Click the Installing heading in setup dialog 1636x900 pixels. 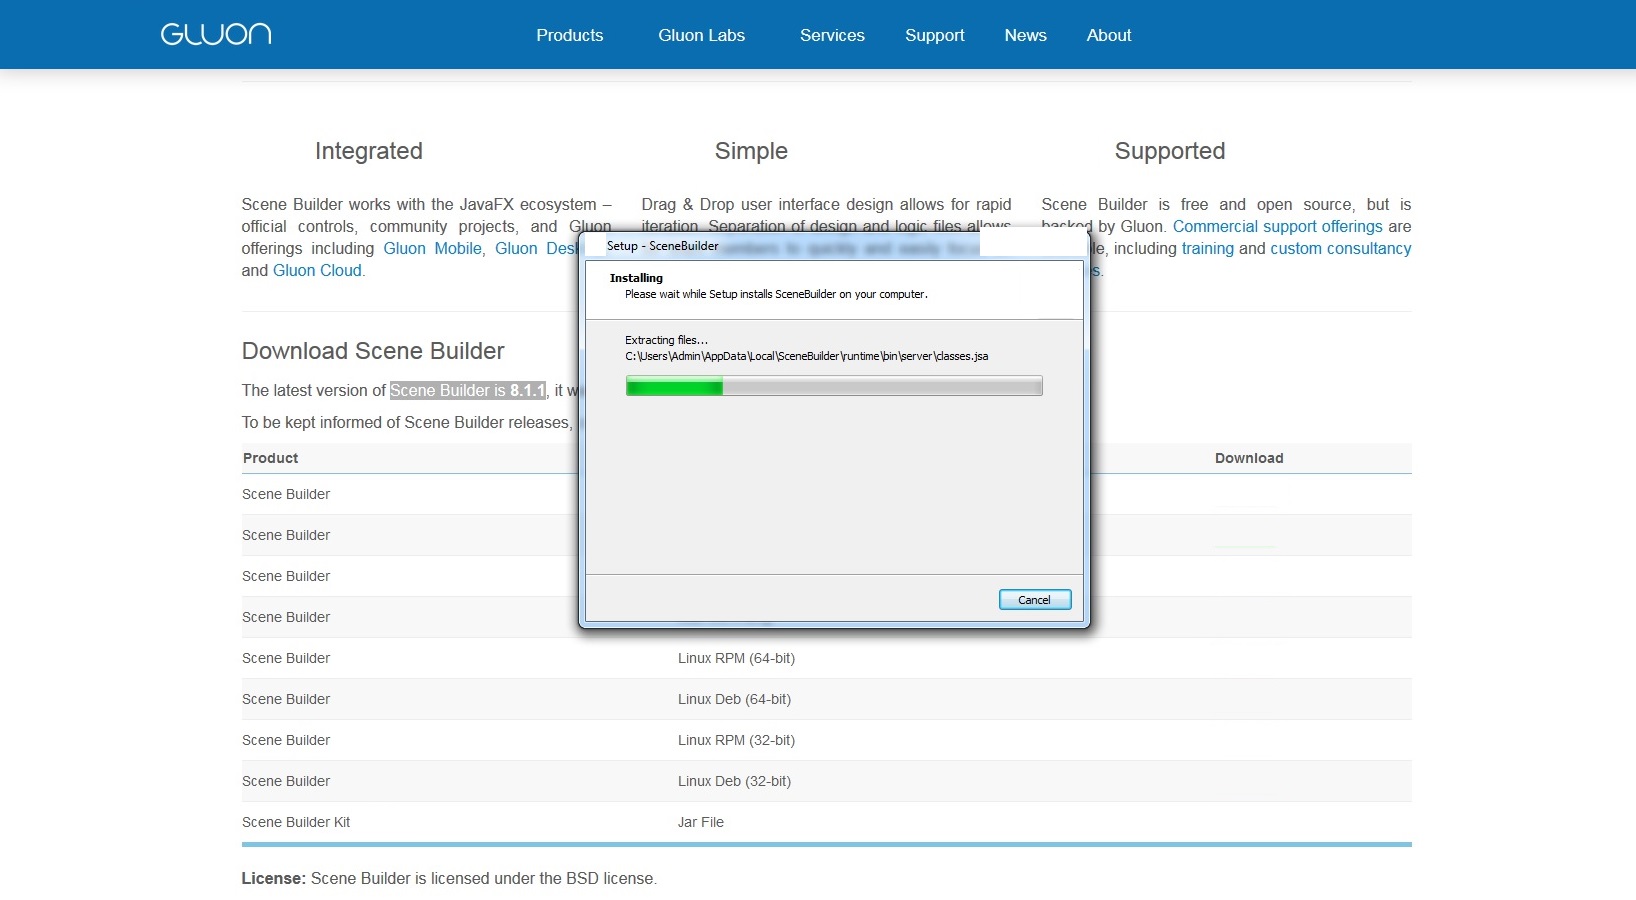pos(636,278)
